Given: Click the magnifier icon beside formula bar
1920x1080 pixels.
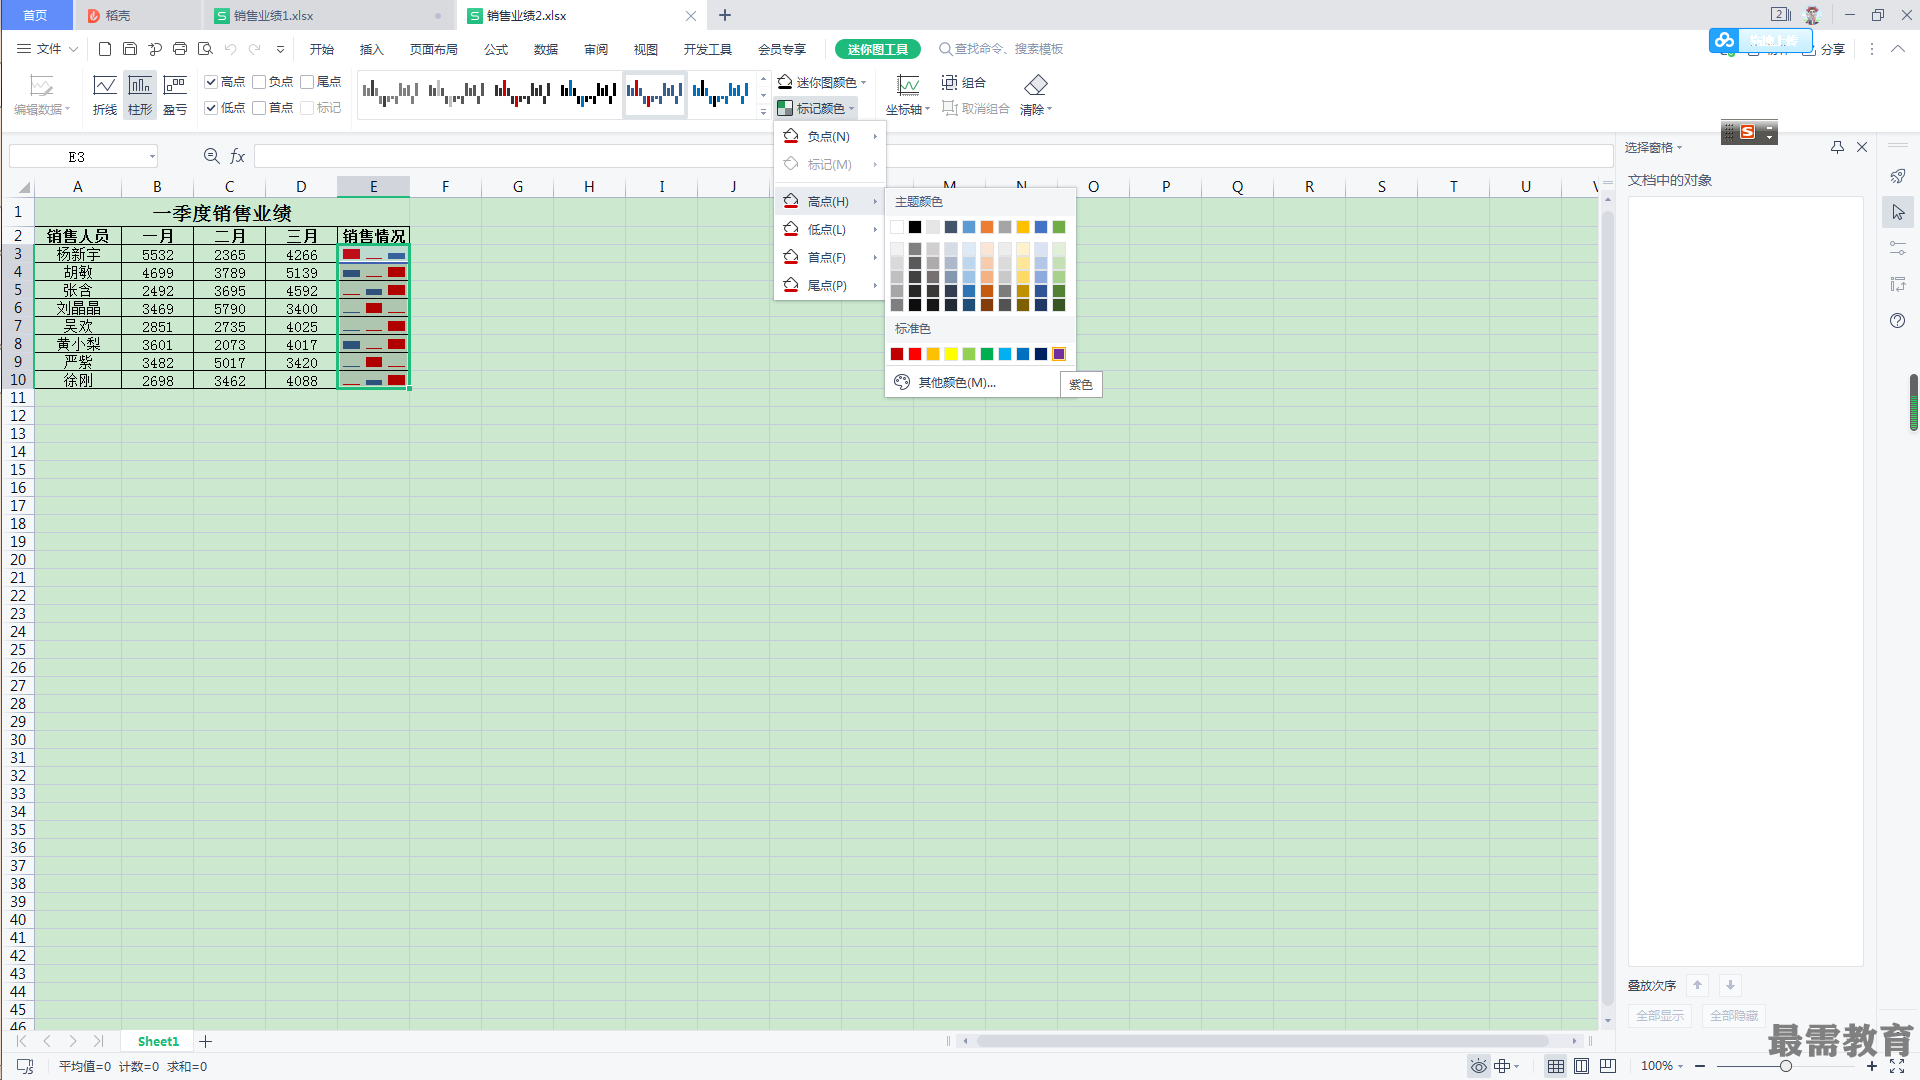Looking at the screenshot, I should tap(212, 156).
